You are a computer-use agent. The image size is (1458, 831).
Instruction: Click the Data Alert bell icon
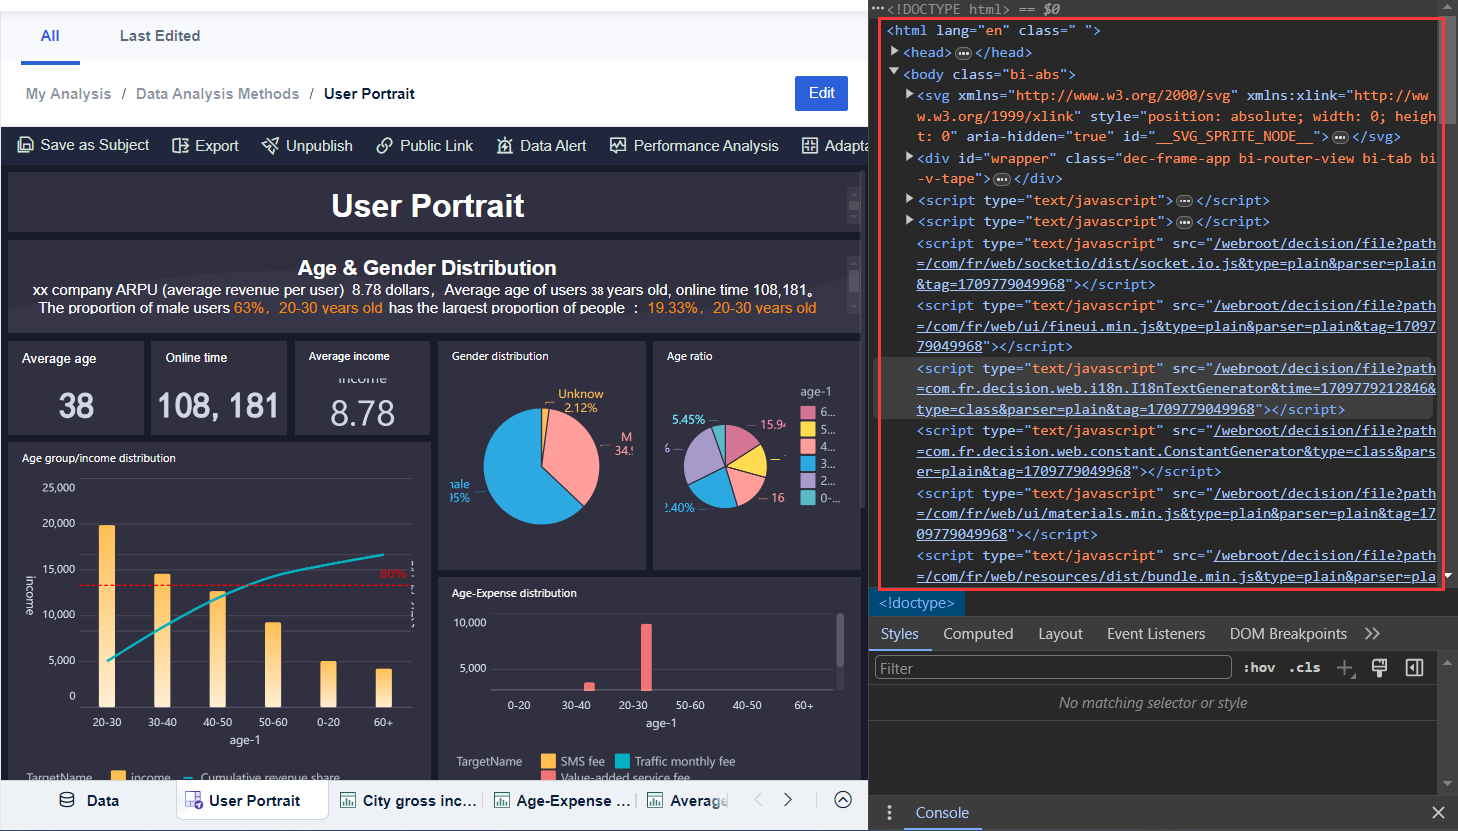pyautogui.click(x=505, y=145)
